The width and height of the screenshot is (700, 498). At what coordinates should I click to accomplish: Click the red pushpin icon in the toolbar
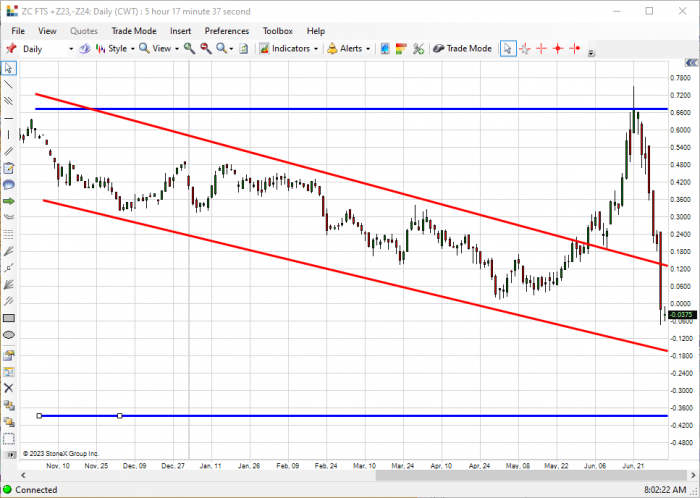point(11,49)
